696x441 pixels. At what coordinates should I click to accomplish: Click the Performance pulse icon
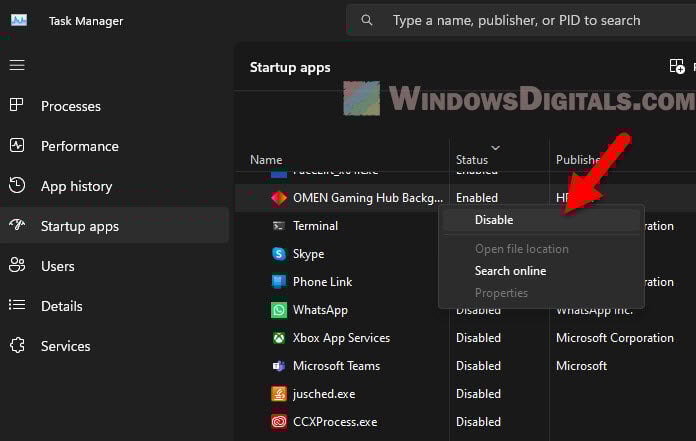pyautogui.click(x=17, y=145)
